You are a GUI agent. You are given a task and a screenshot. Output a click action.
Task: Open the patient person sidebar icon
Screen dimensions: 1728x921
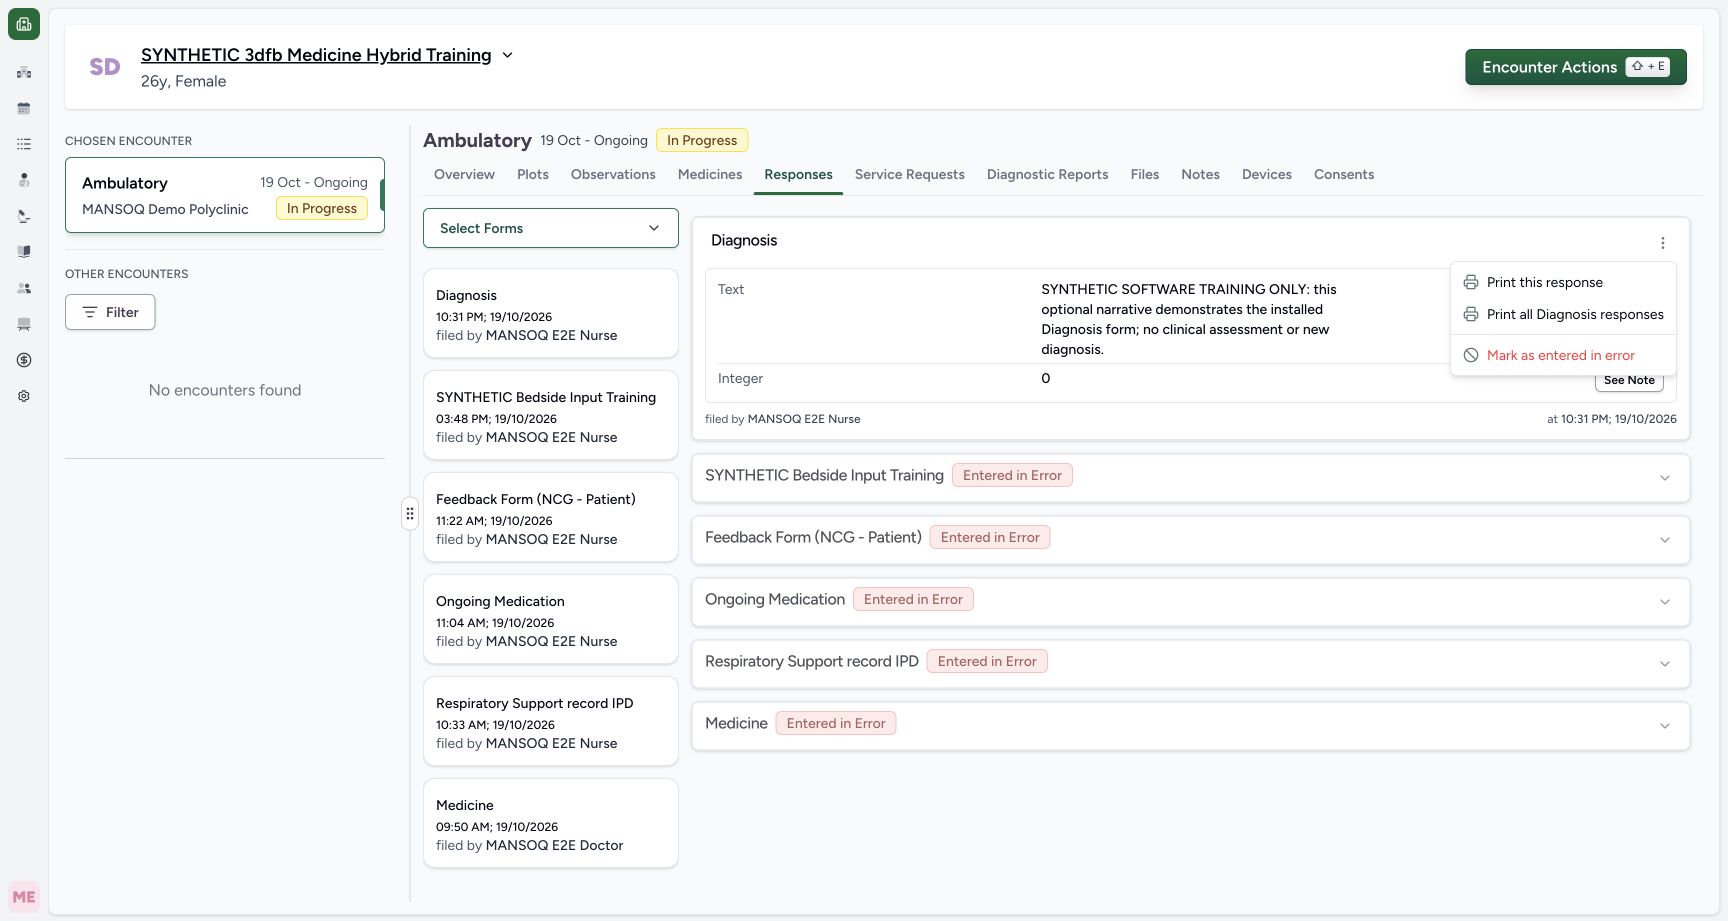[x=24, y=180]
